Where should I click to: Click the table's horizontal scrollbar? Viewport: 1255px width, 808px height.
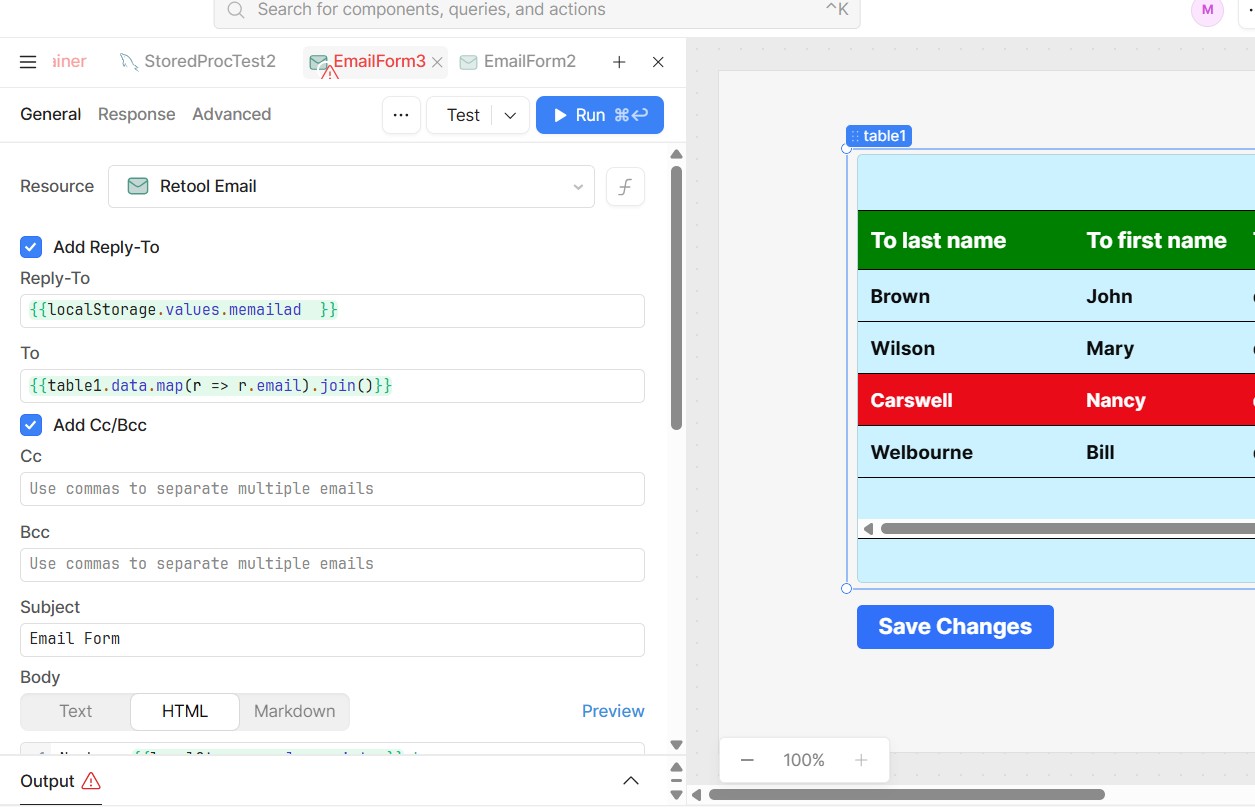coord(1060,529)
